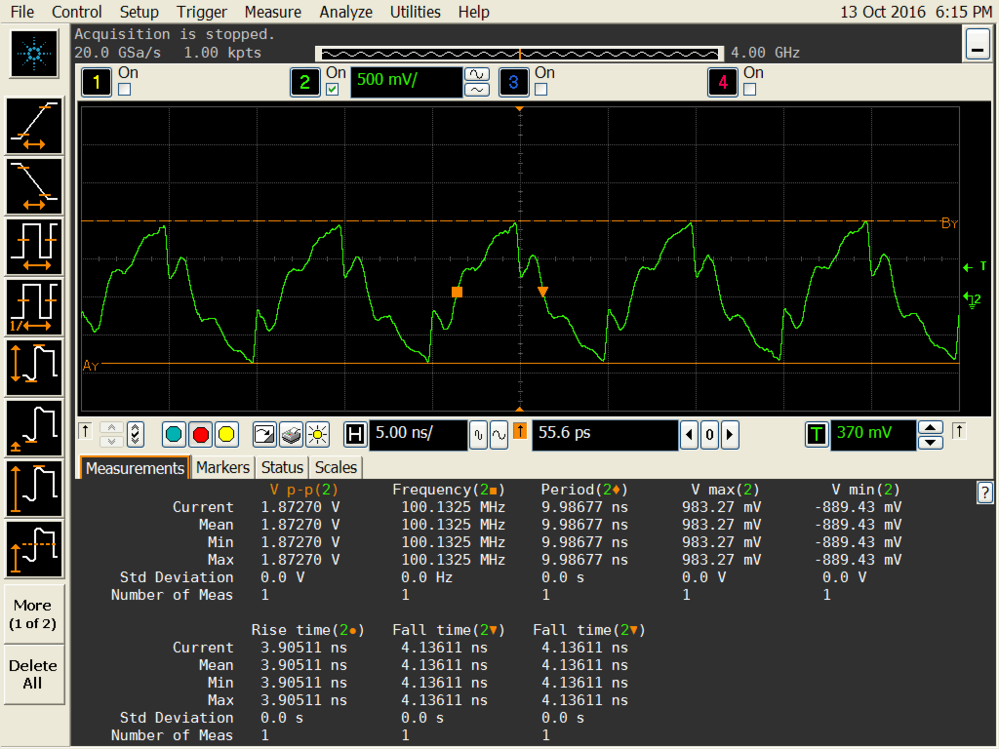Click the double-chevron expand button left of Run
This screenshot has height=749, width=999.
(134, 434)
